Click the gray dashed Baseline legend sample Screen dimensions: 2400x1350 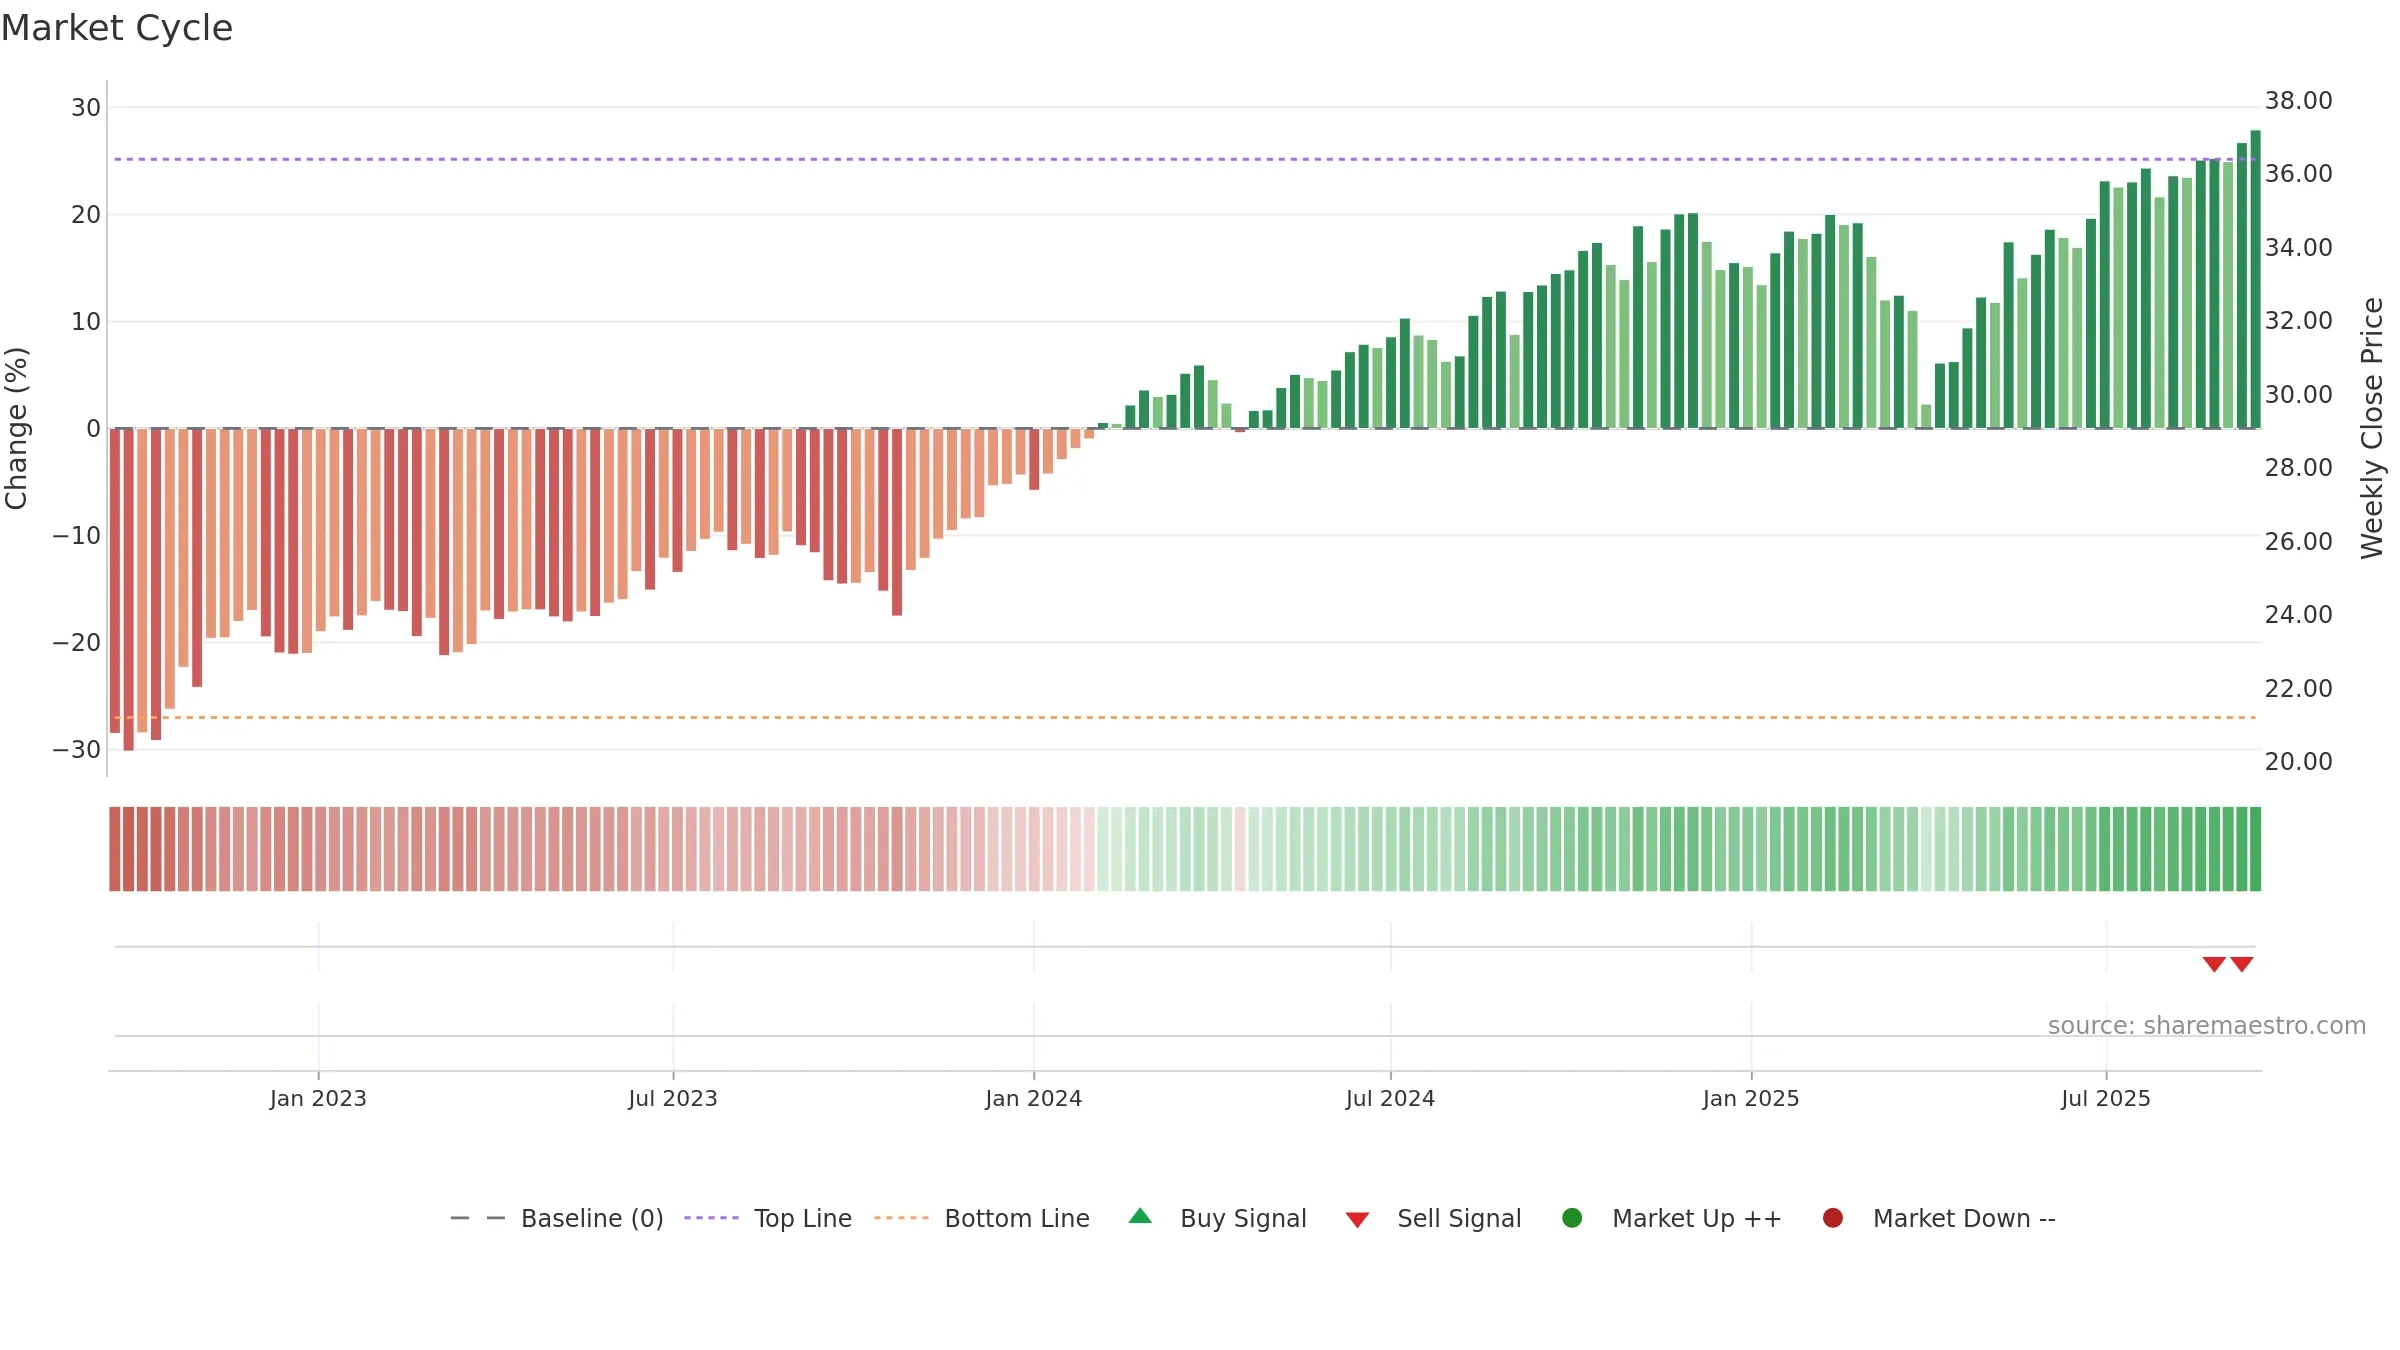coord(477,1218)
